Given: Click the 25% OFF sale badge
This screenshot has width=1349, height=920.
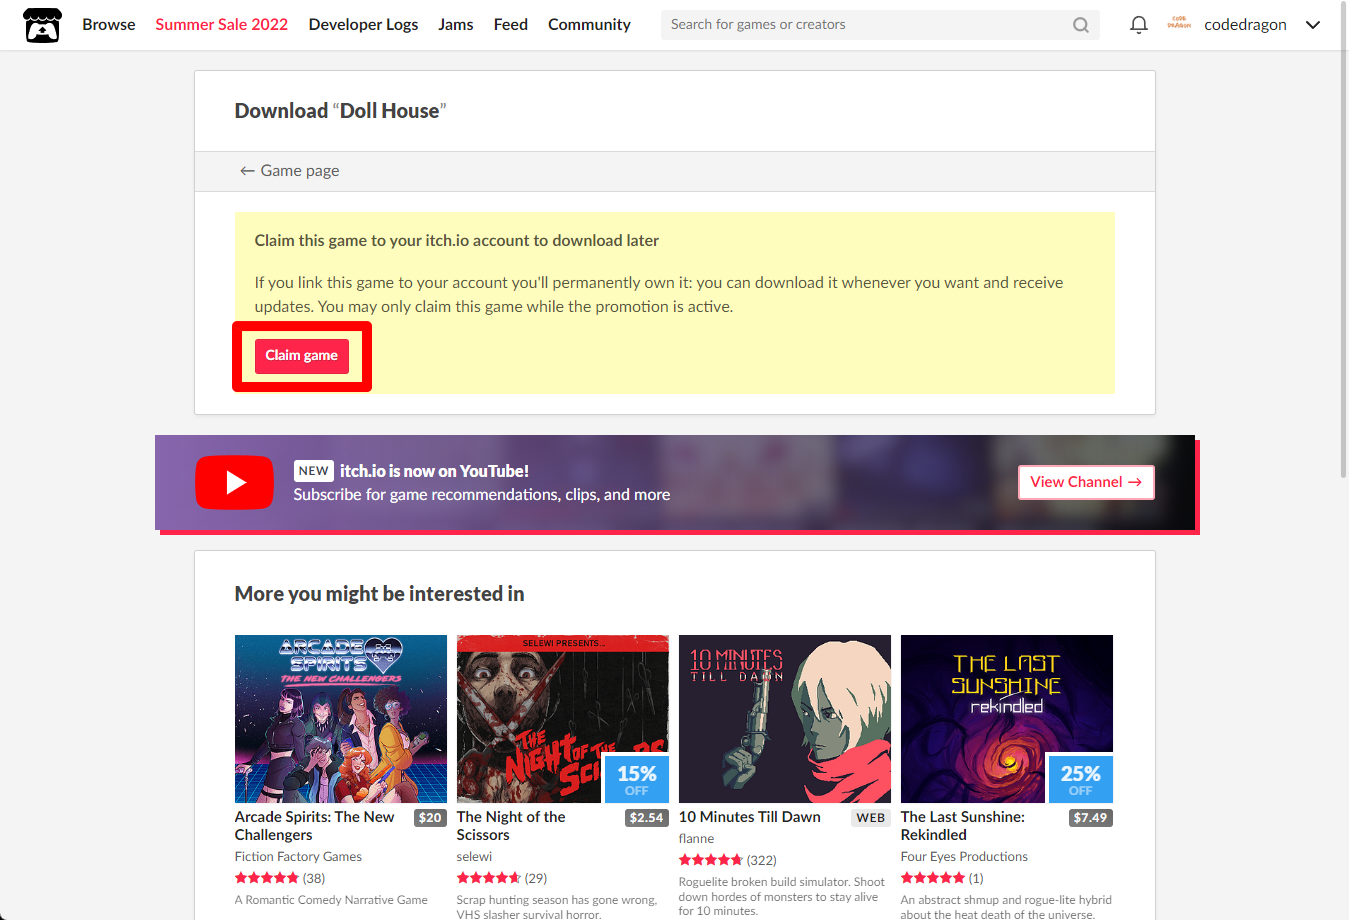Looking at the screenshot, I should [1081, 779].
